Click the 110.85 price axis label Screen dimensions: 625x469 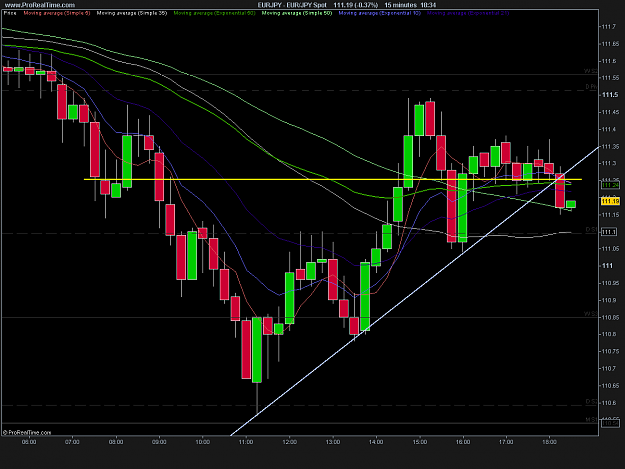610,318
